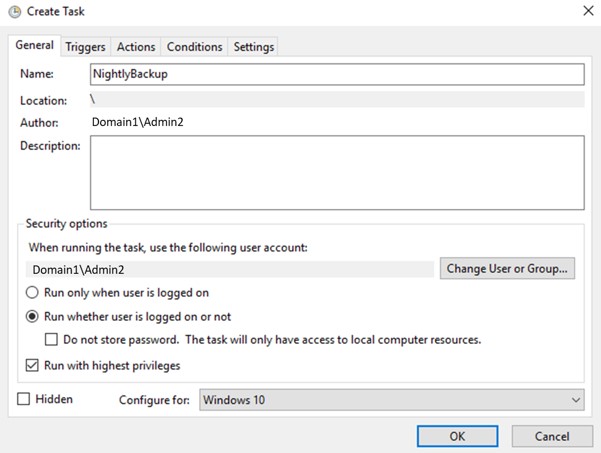Enable Do not store password checkbox
This screenshot has width=601, height=453.
(x=51, y=340)
